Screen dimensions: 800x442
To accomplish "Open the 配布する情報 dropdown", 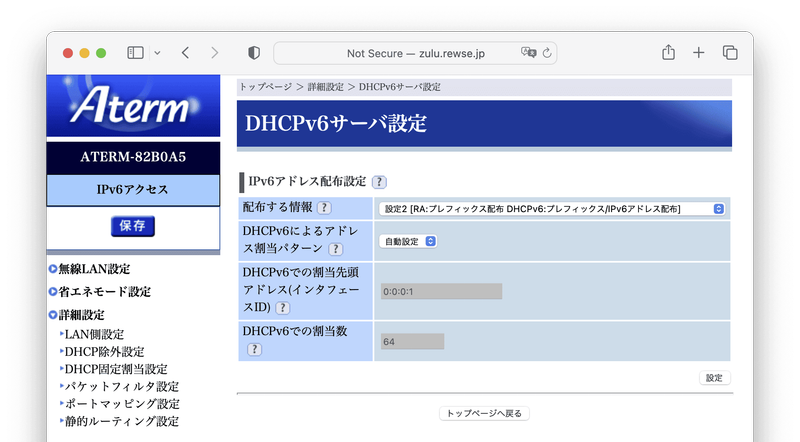I will [x=553, y=208].
